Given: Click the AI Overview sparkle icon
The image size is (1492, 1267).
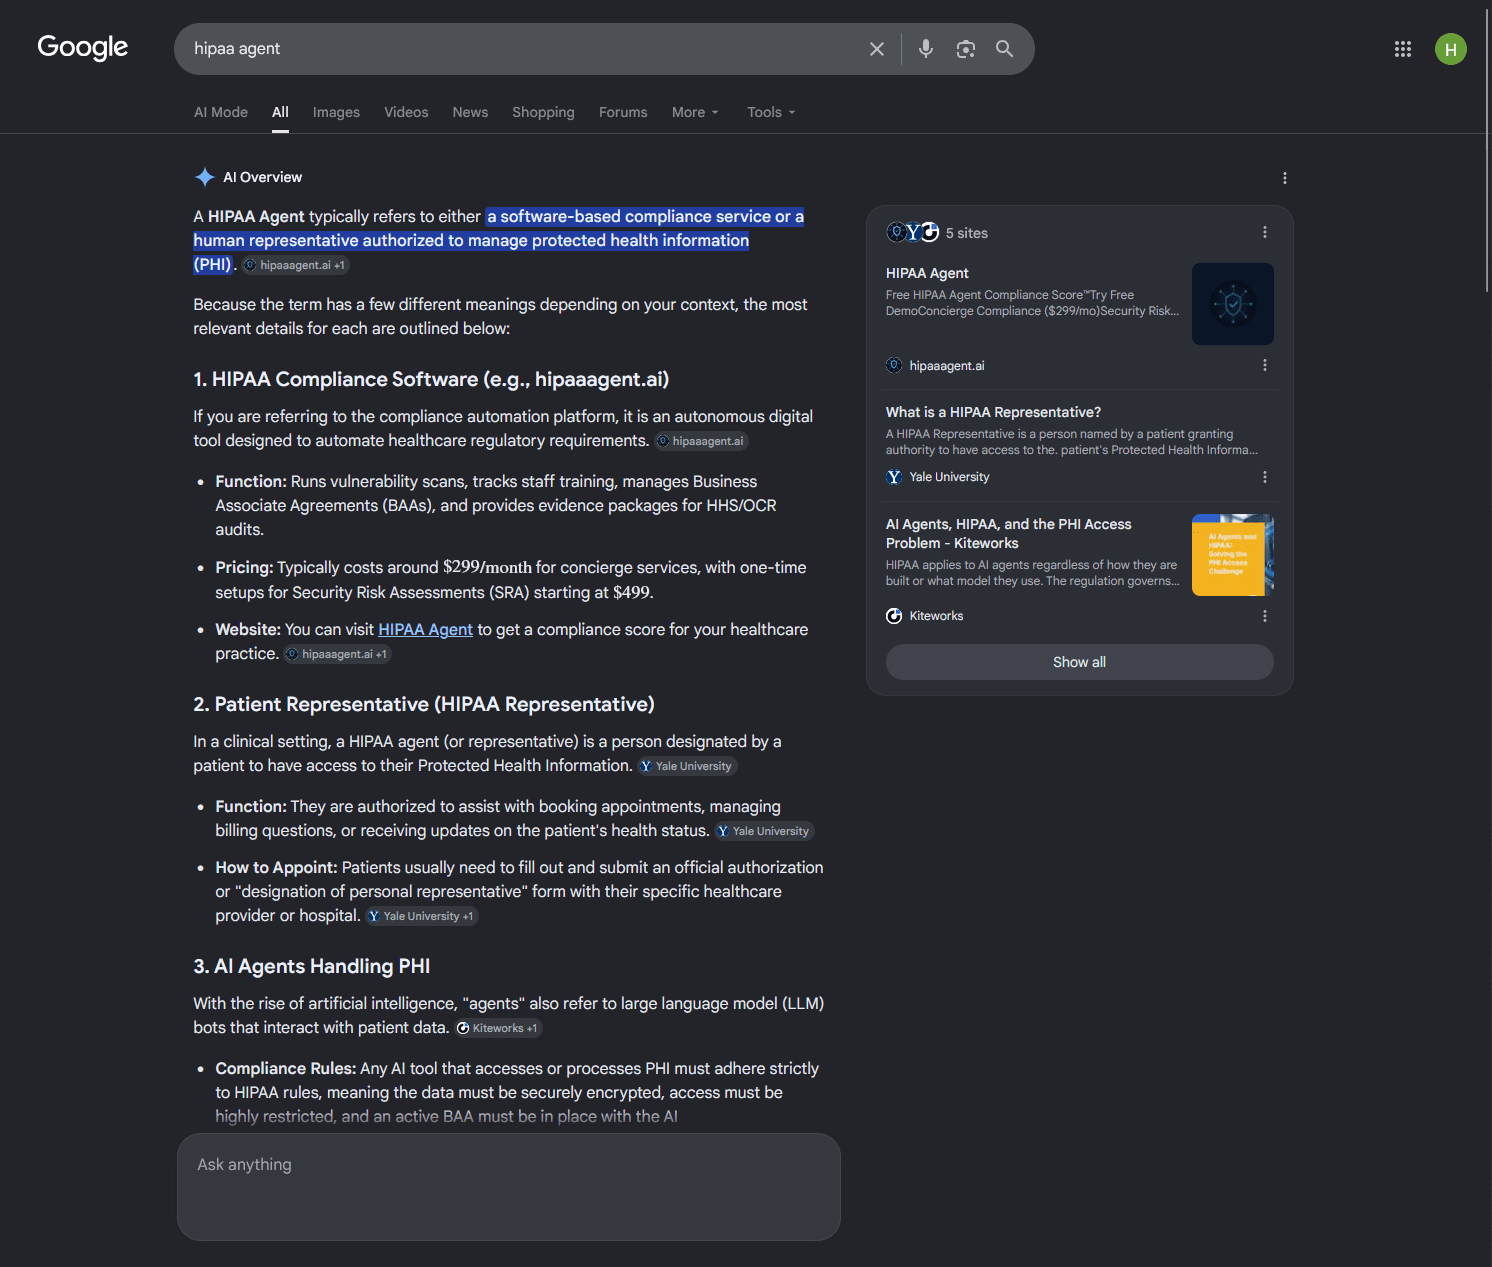Looking at the screenshot, I should tap(205, 177).
